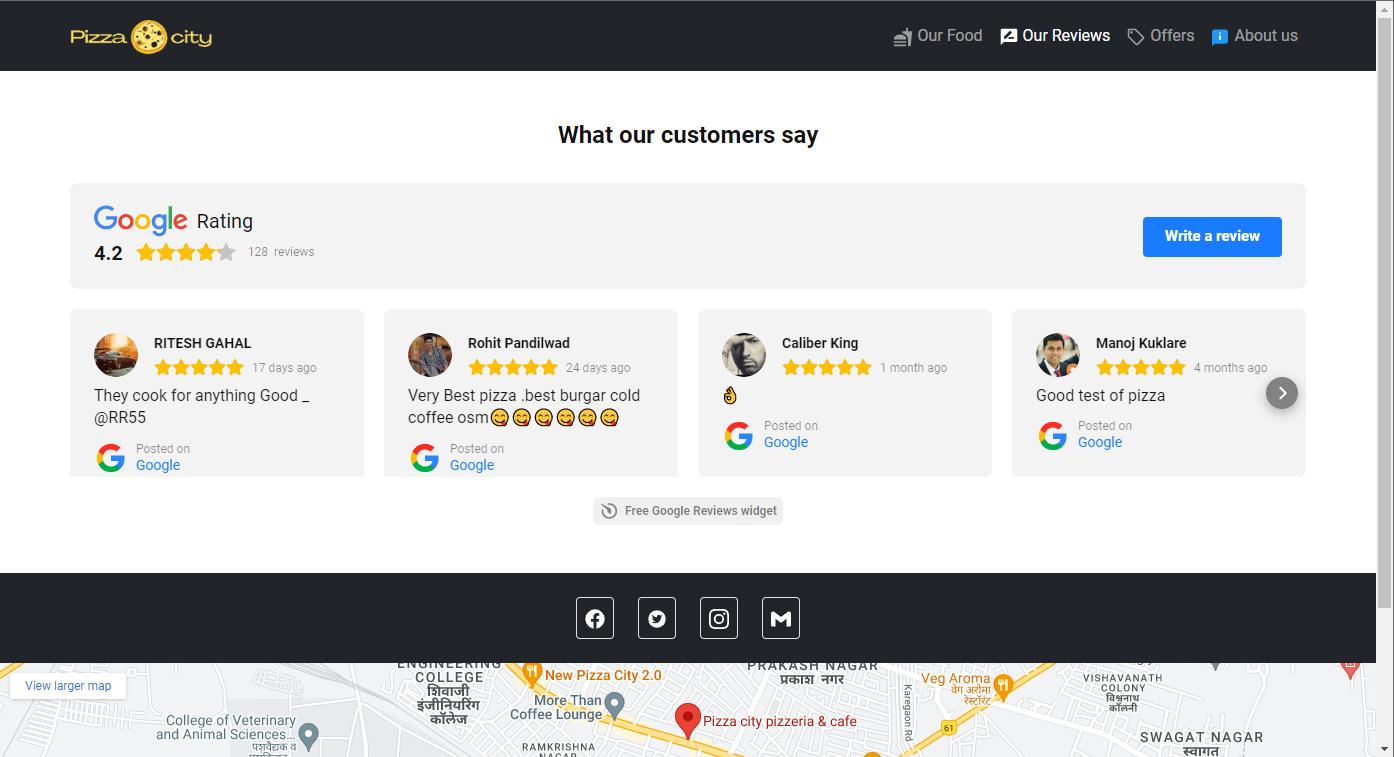Click "4 months ago" timestamp
The image size is (1394, 757).
(x=1230, y=368)
